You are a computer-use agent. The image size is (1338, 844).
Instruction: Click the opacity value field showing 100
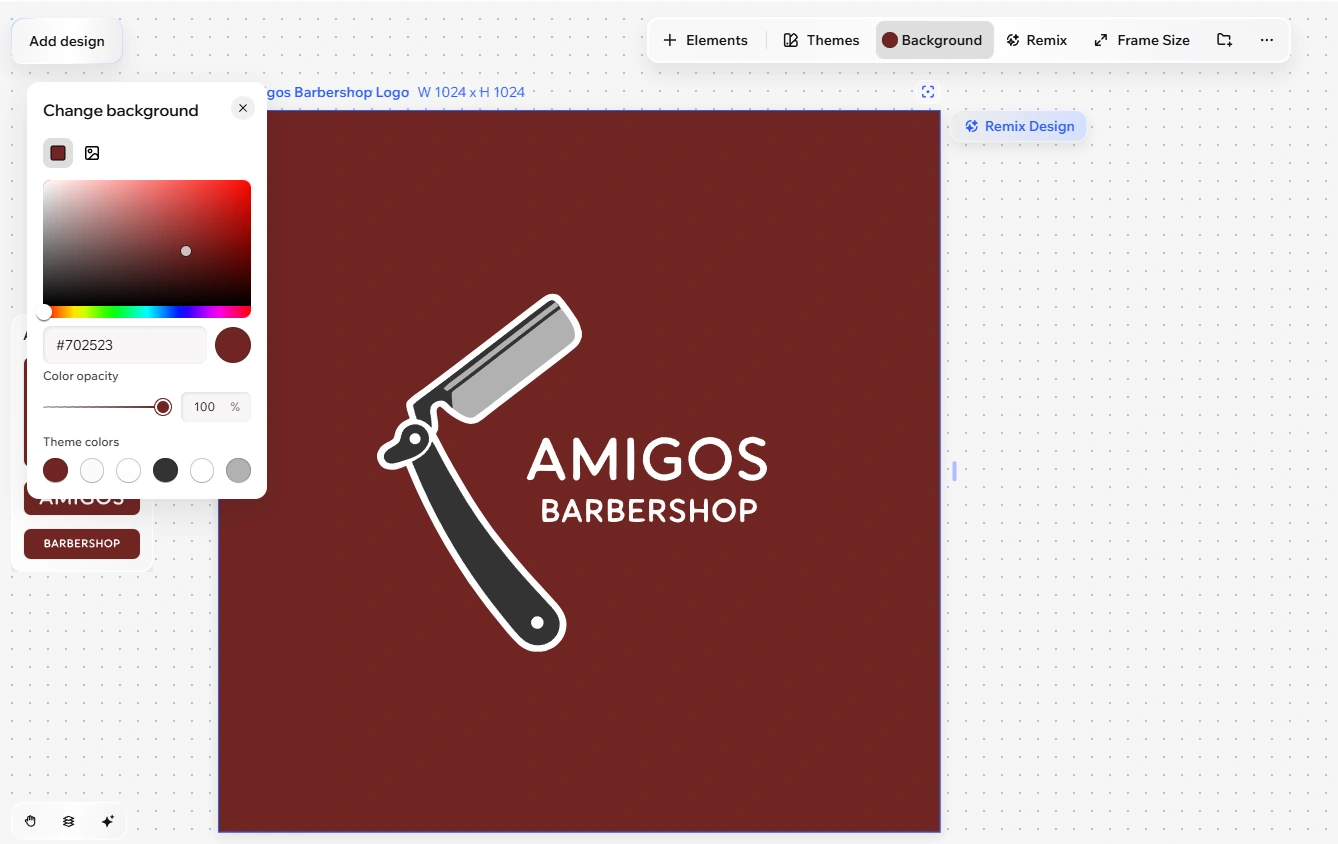[216, 407]
